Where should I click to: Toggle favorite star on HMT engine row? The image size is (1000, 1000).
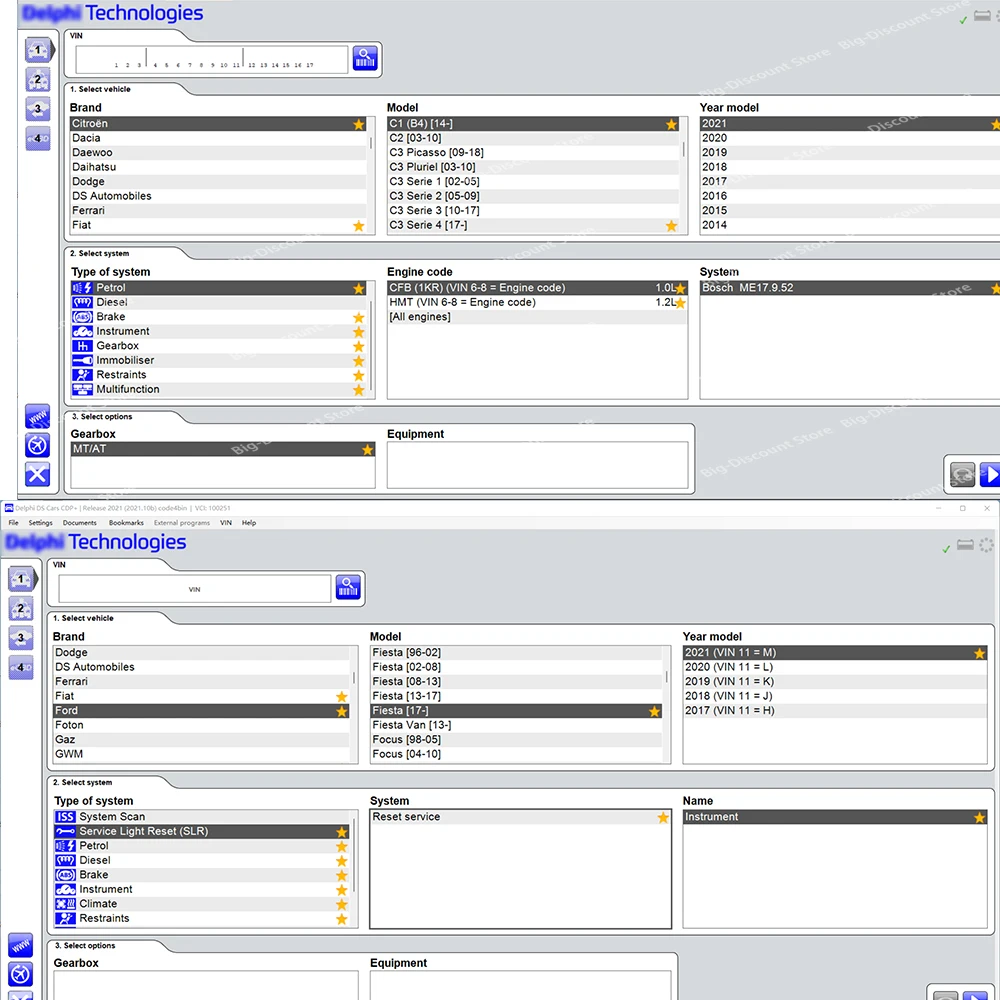click(680, 303)
